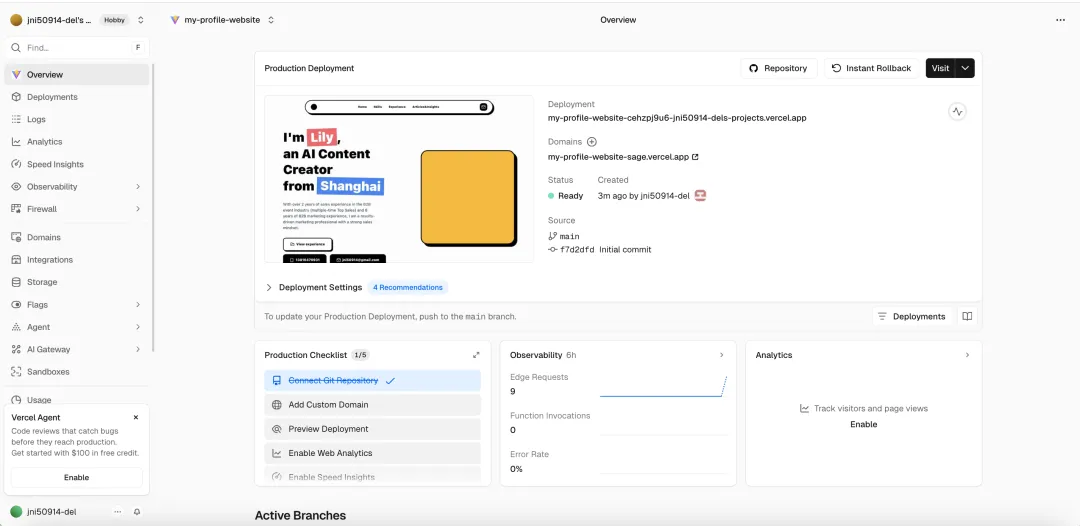The height and width of the screenshot is (526, 1080).
Task: Open the my-profile-website project switcher
Action: click(271, 20)
